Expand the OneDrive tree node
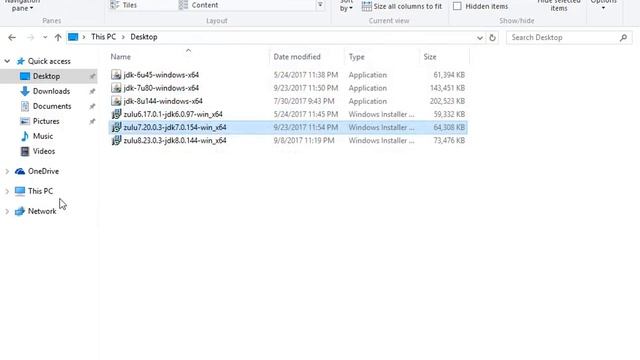The width and height of the screenshot is (640, 360). coord(7,171)
